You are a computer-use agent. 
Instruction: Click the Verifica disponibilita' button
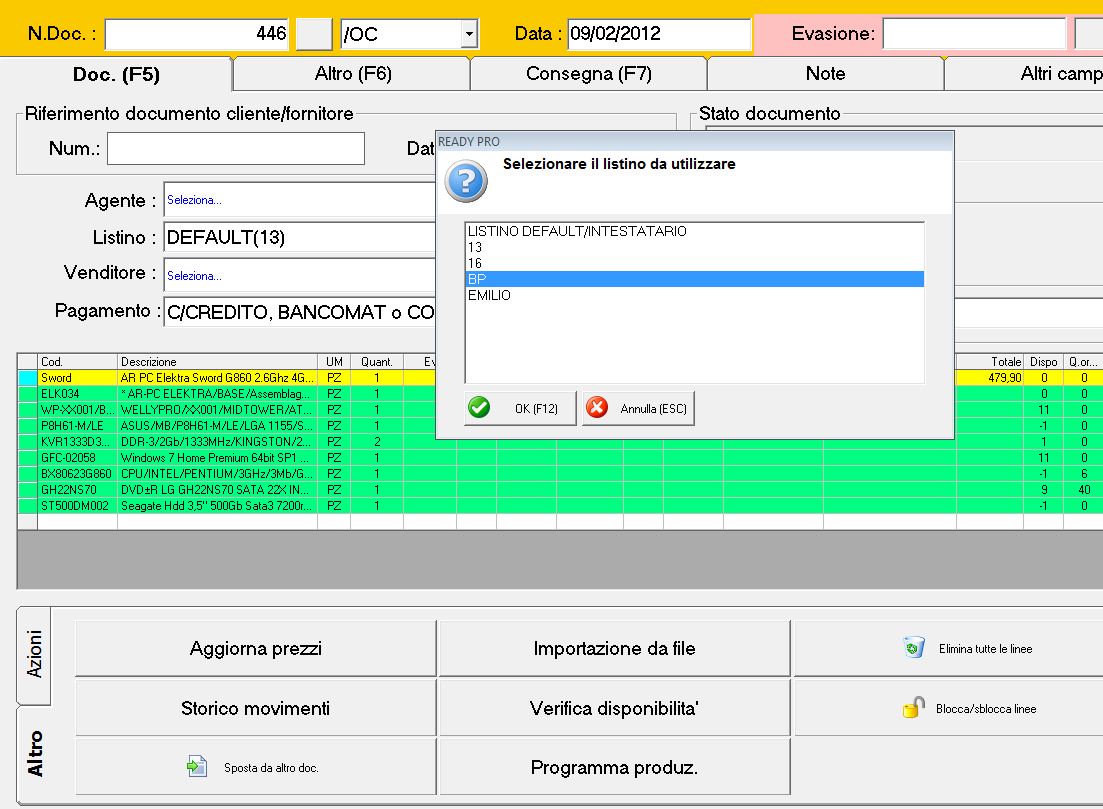(x=614, y=708)
